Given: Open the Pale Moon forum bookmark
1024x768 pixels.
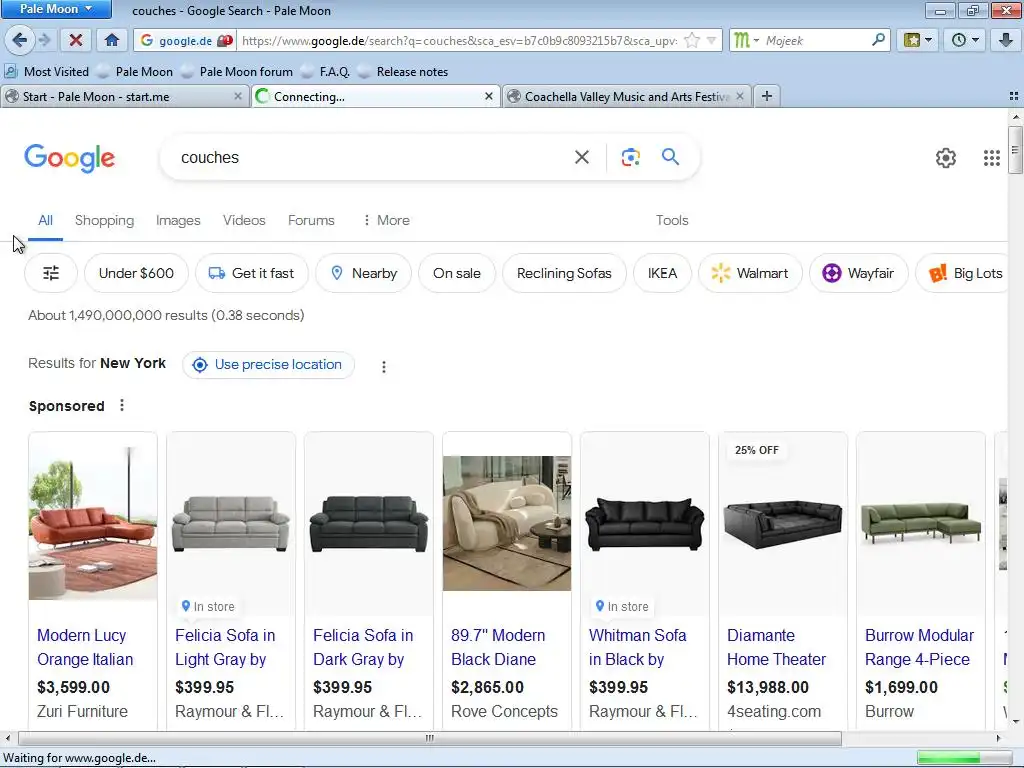Looking at the screenshot, I should (x=238, y=72).
